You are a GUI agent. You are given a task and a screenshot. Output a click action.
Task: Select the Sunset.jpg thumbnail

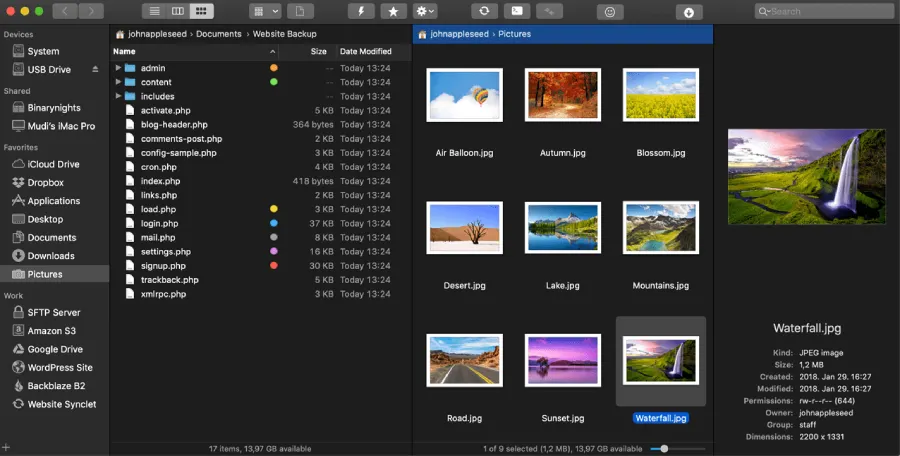(562, 360)
